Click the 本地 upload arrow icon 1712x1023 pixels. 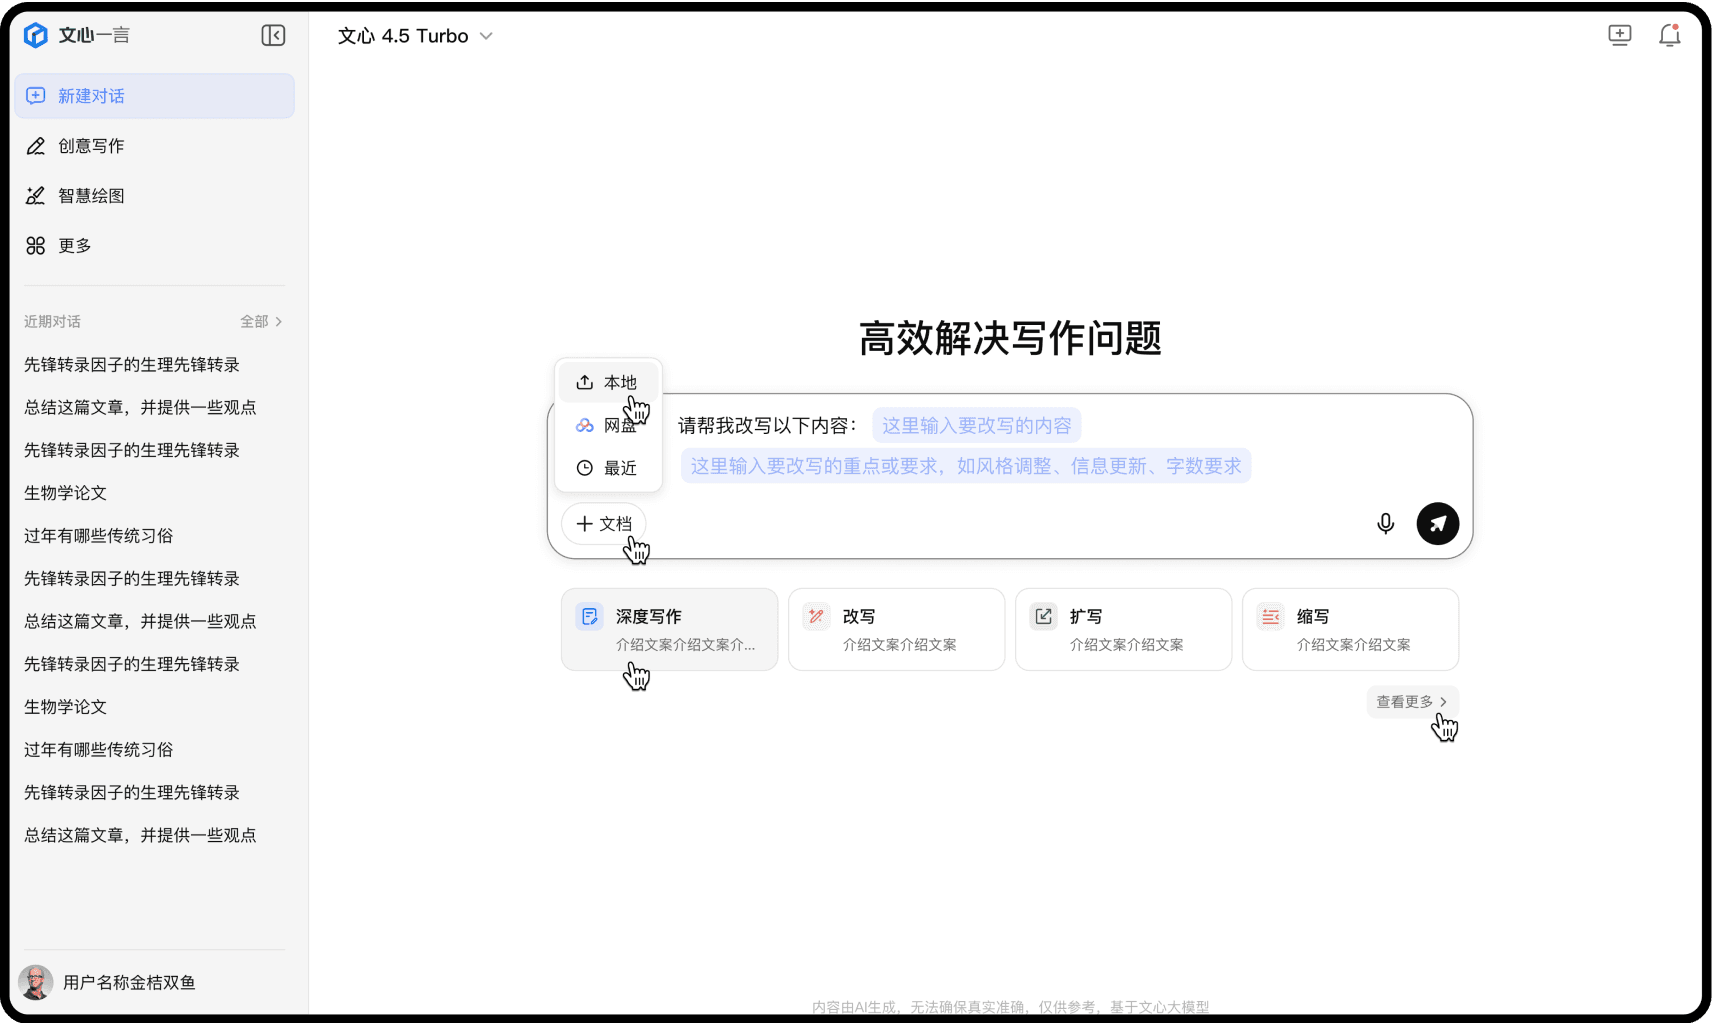point(585,383)
